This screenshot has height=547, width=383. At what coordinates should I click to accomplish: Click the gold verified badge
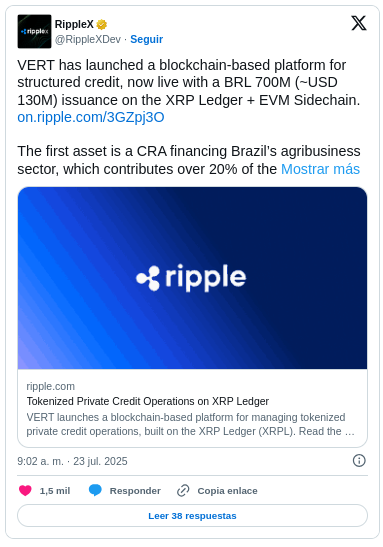(x=102, y=24)
